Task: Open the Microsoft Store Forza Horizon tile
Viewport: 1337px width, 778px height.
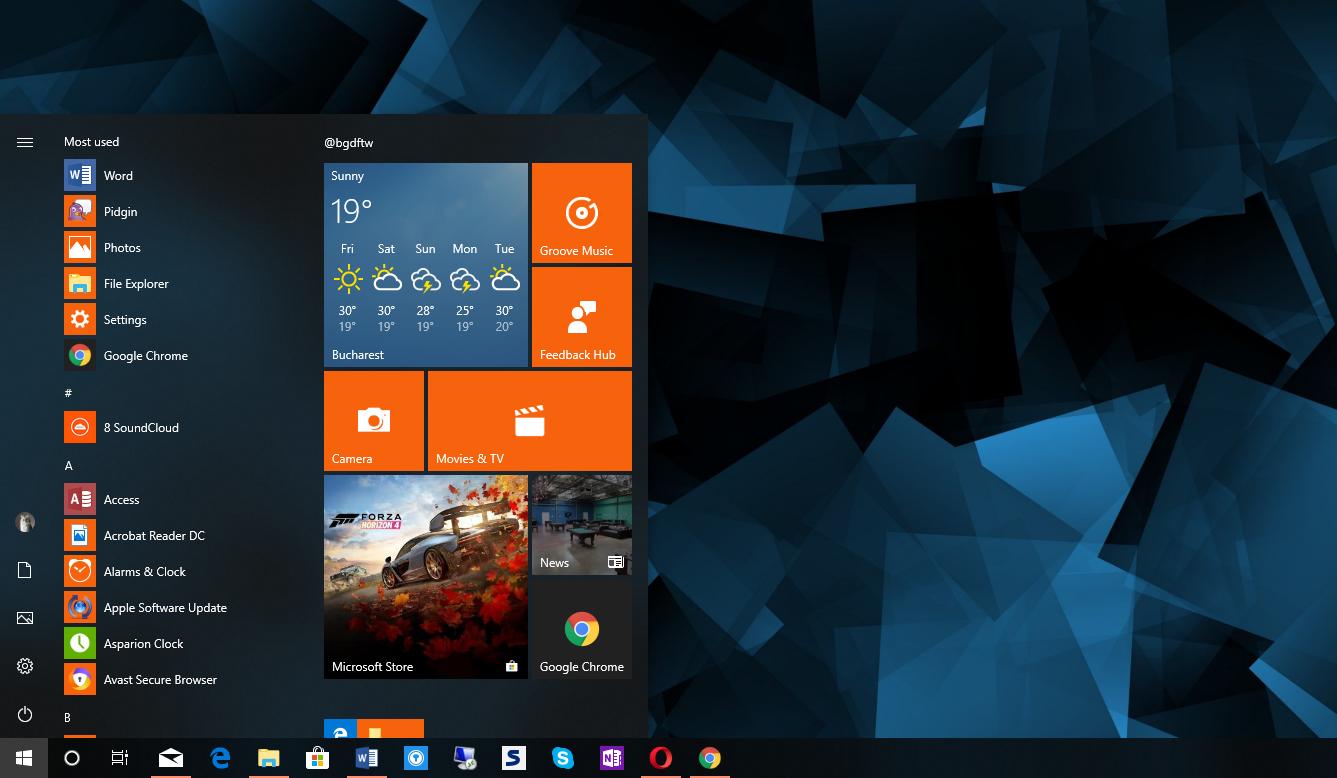Action: pos(426,577)
